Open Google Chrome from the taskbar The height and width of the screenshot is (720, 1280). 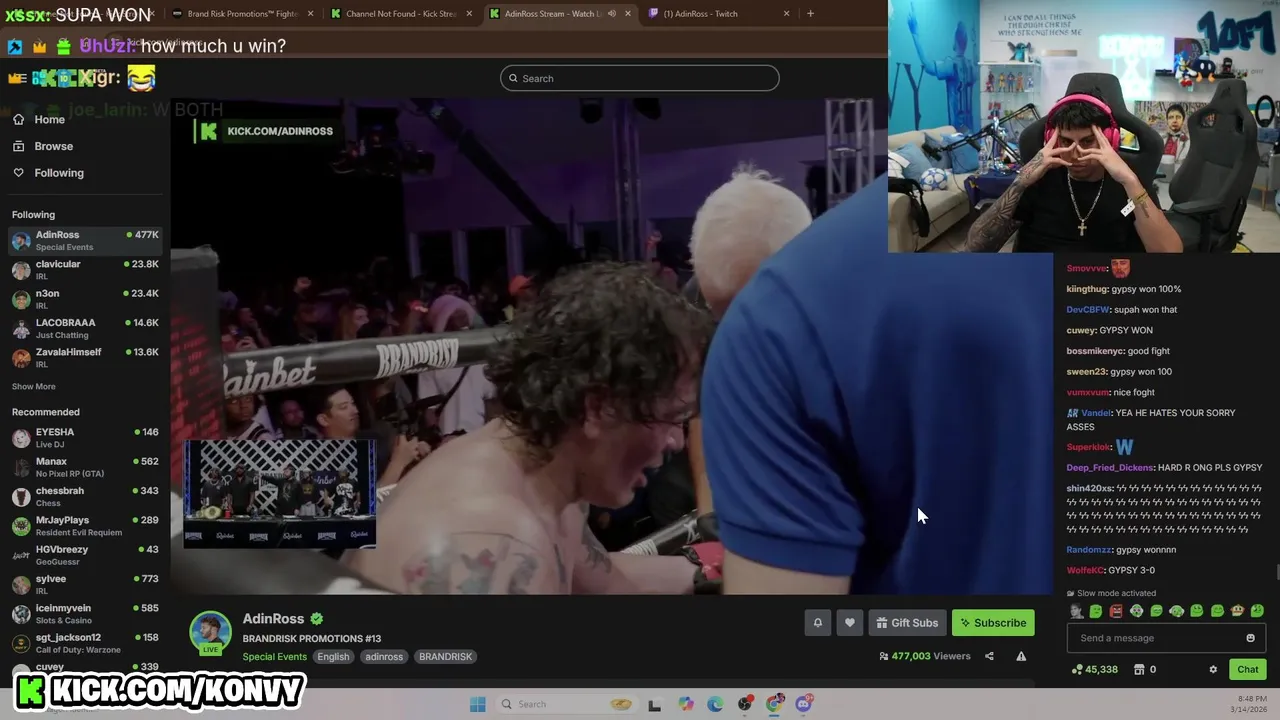(774, 704)
